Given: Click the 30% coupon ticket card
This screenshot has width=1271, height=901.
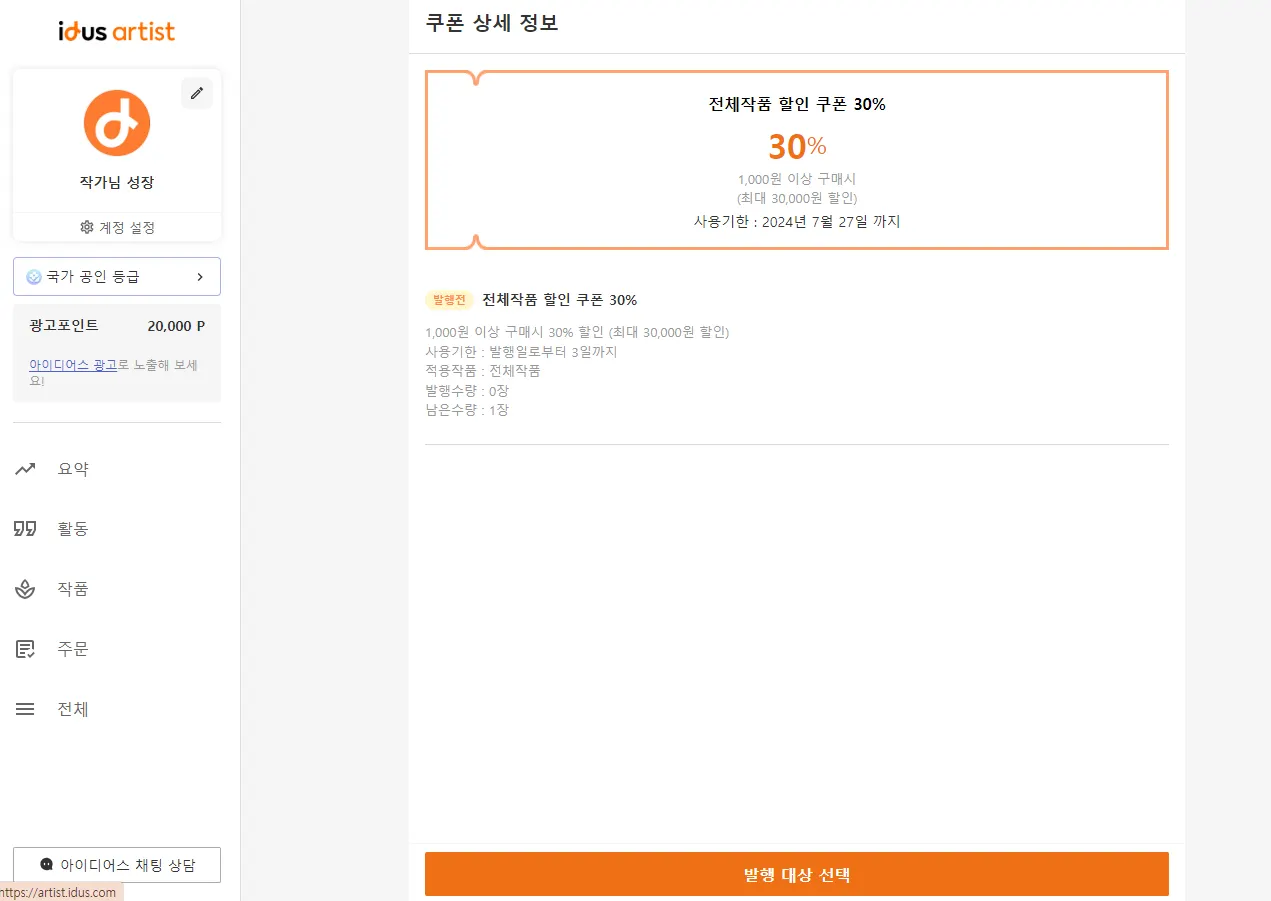Looking at the screenshot, I should click(796, 160).
